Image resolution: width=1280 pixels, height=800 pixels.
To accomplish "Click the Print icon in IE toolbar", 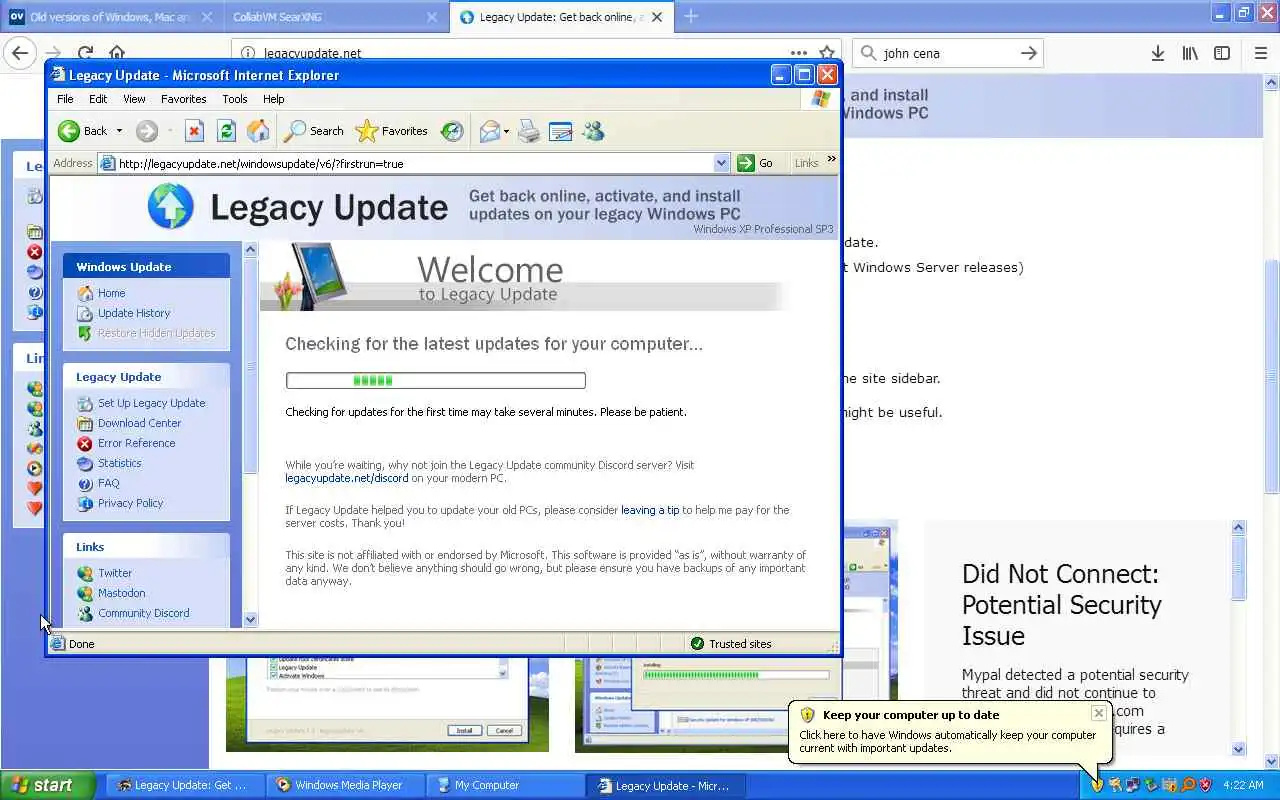I will (529, 131).
